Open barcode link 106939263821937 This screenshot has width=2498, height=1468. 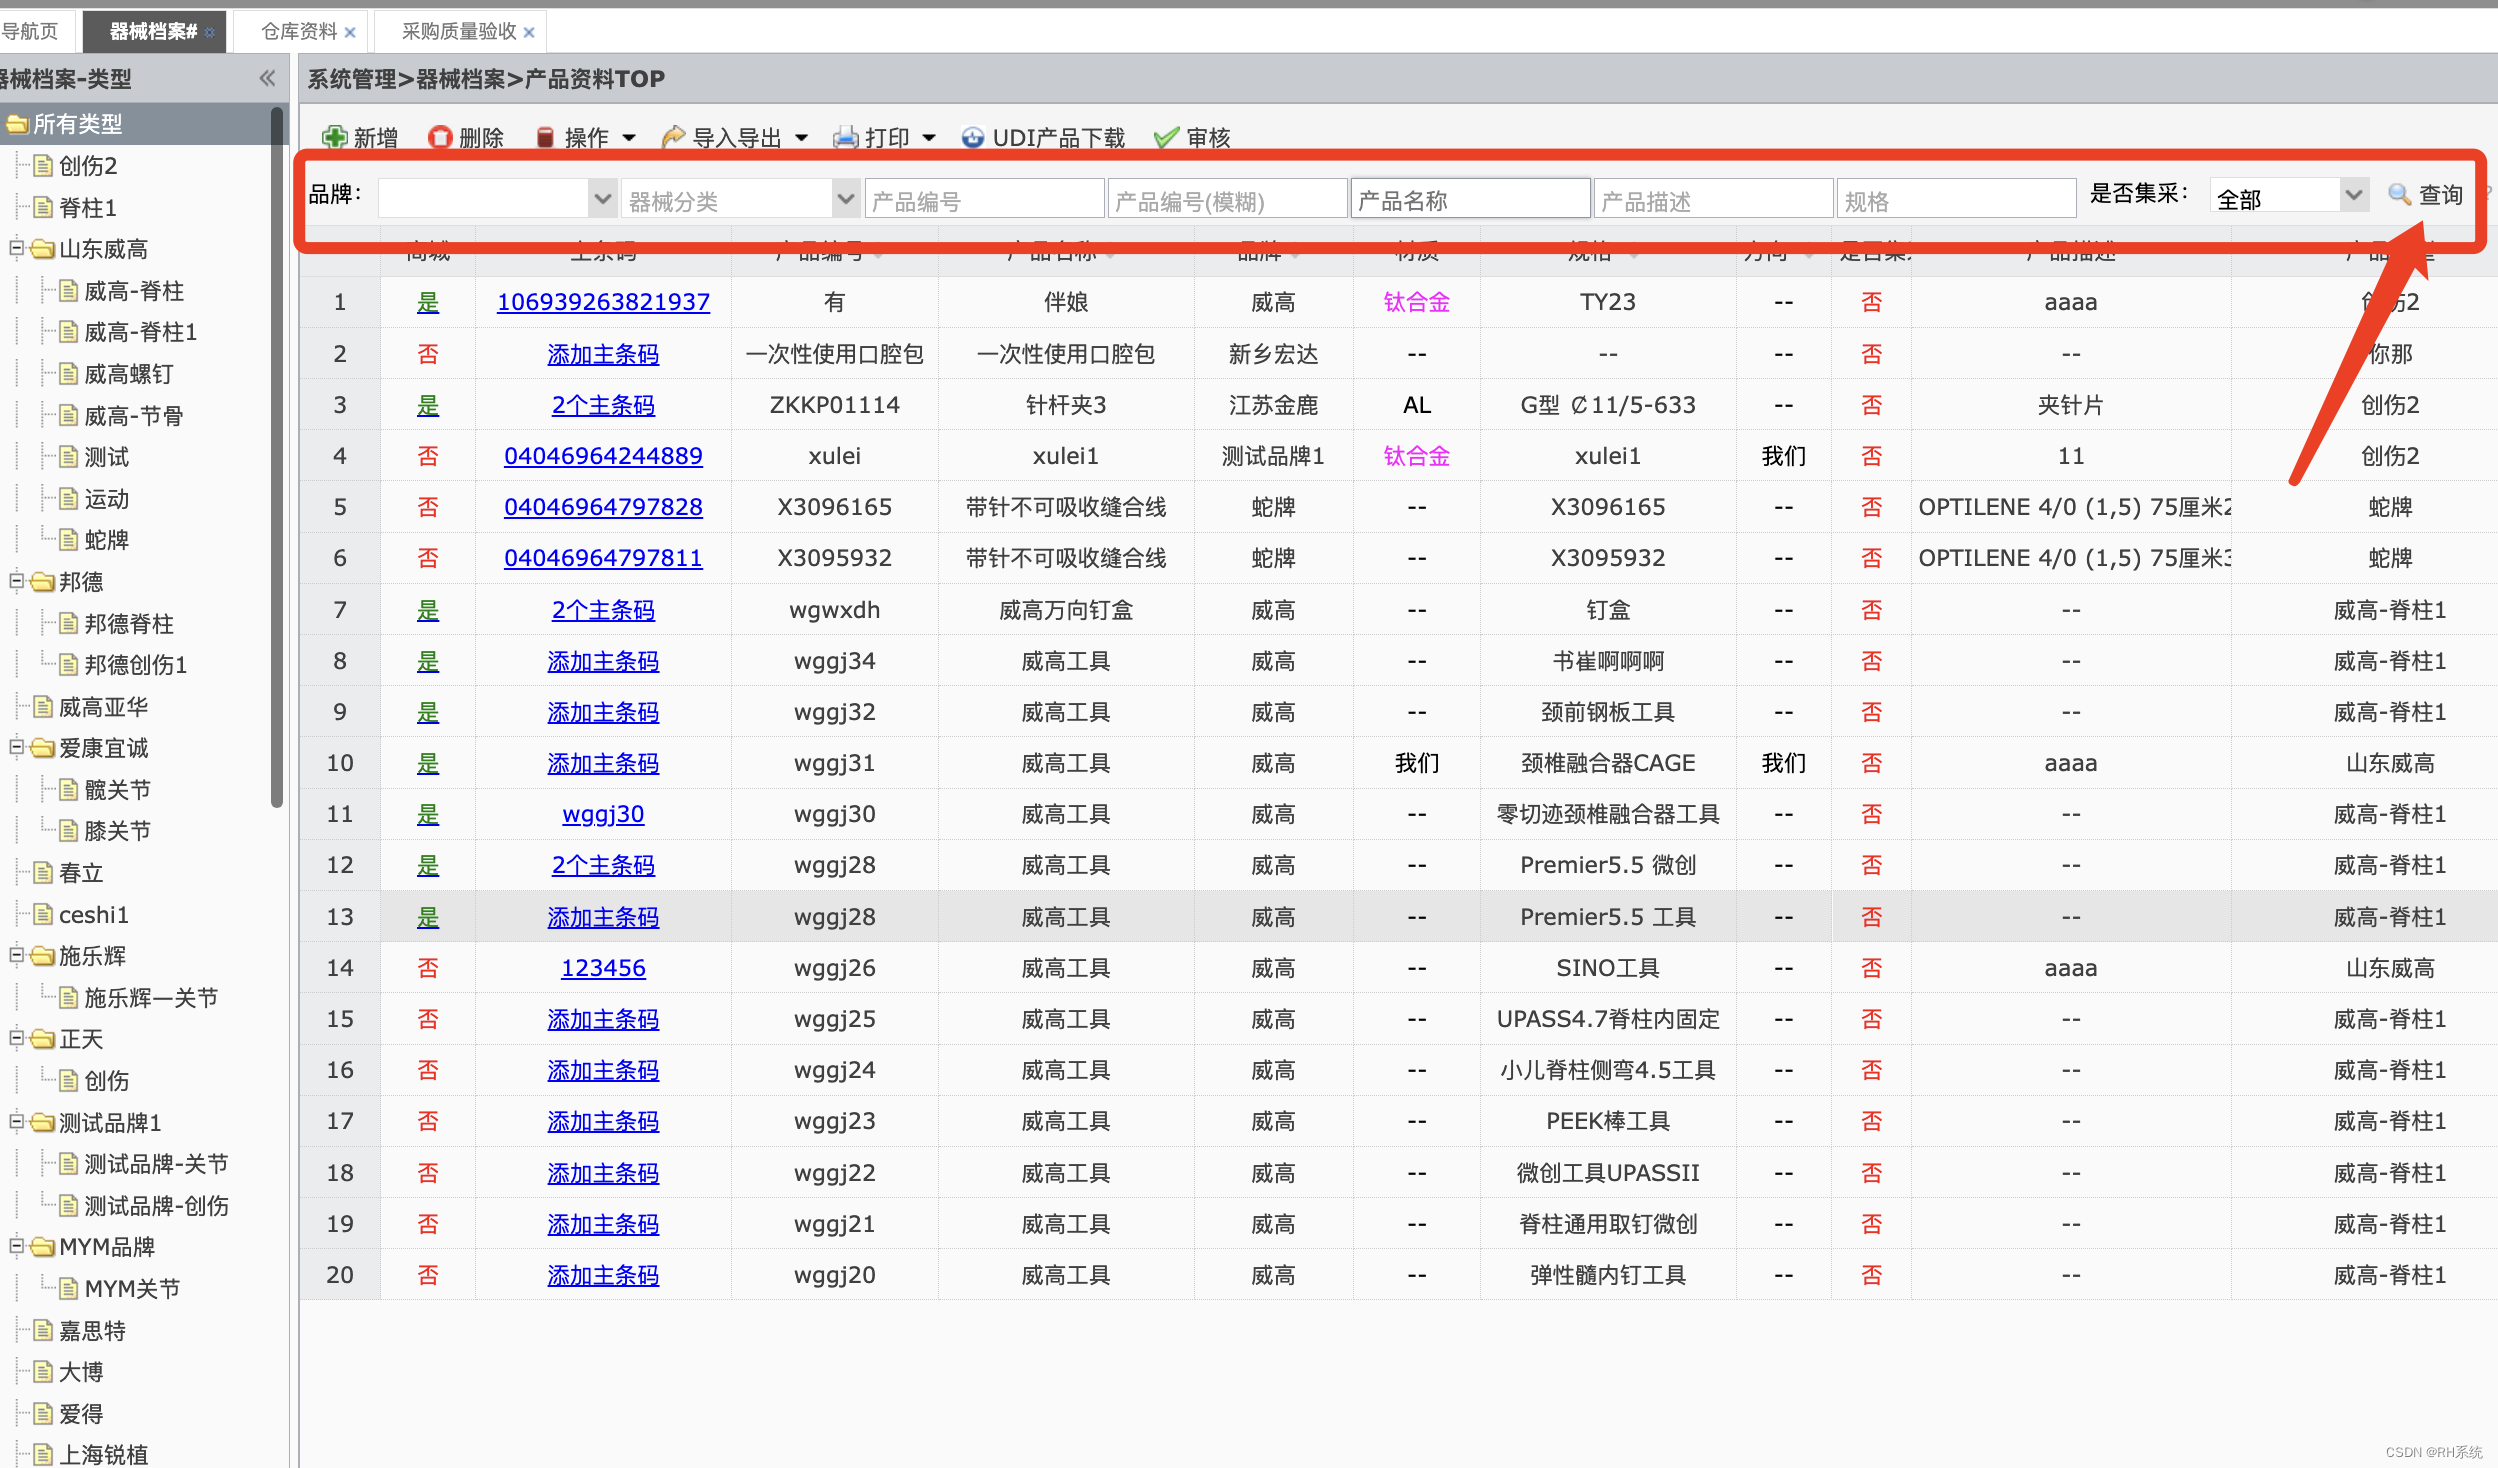tap(603, 302)
